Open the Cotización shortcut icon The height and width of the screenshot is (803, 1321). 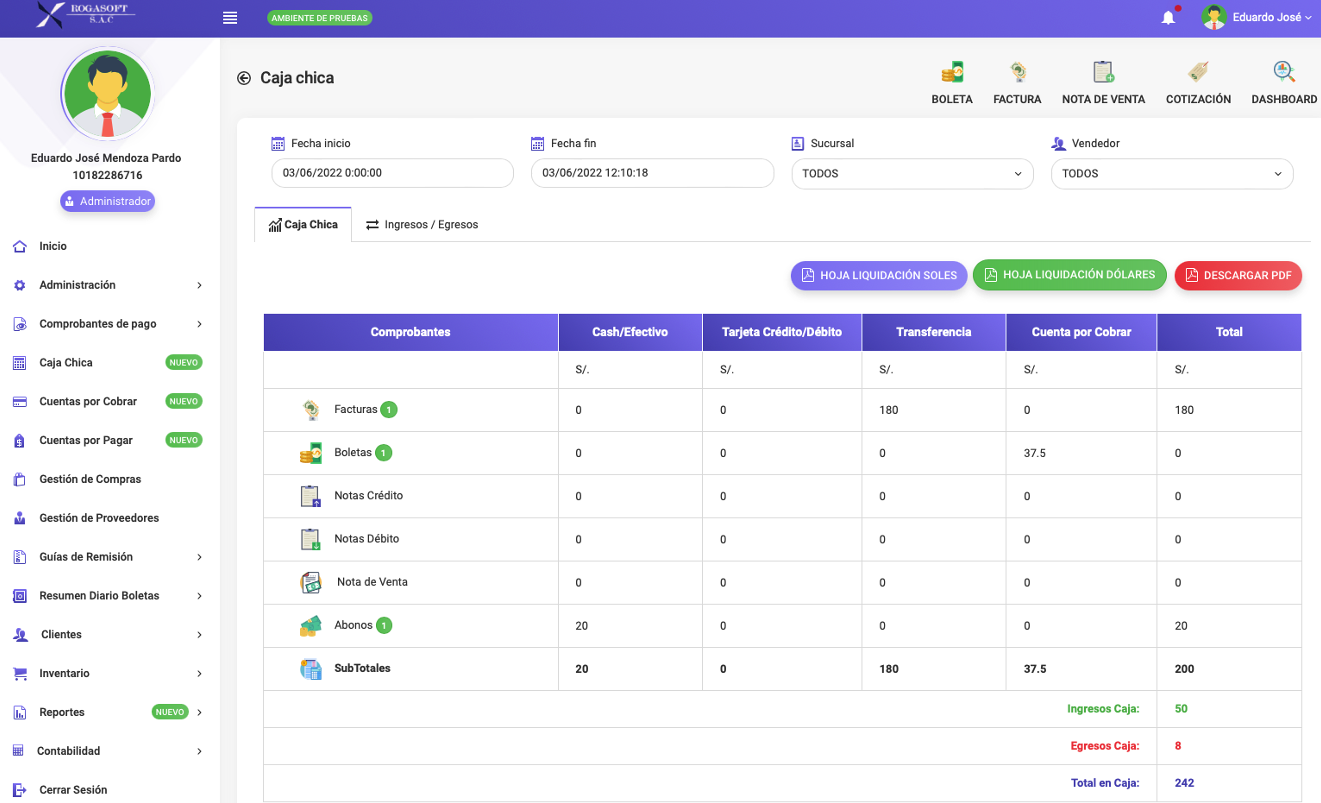(1198, 73)
